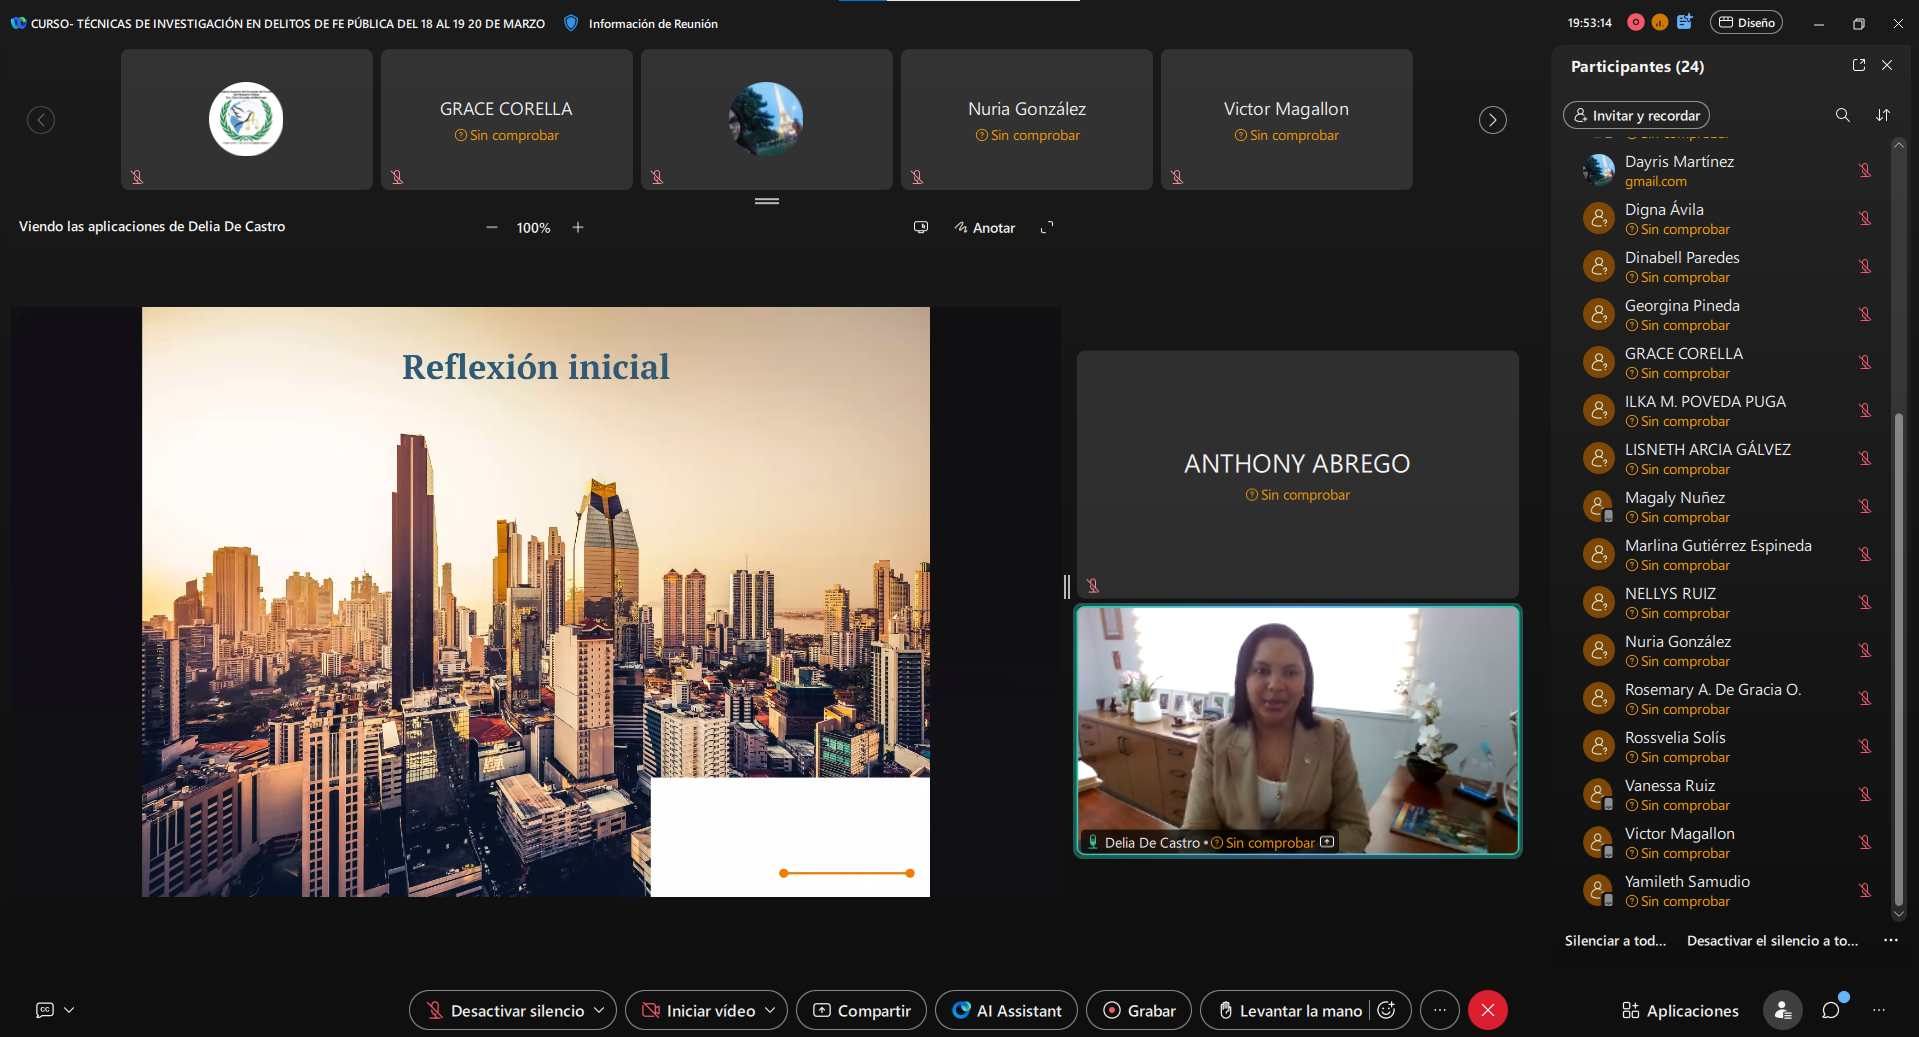The image size is (1919, 1037).
Task: Click the red leave meeting button
Action: point(1487,1010)
